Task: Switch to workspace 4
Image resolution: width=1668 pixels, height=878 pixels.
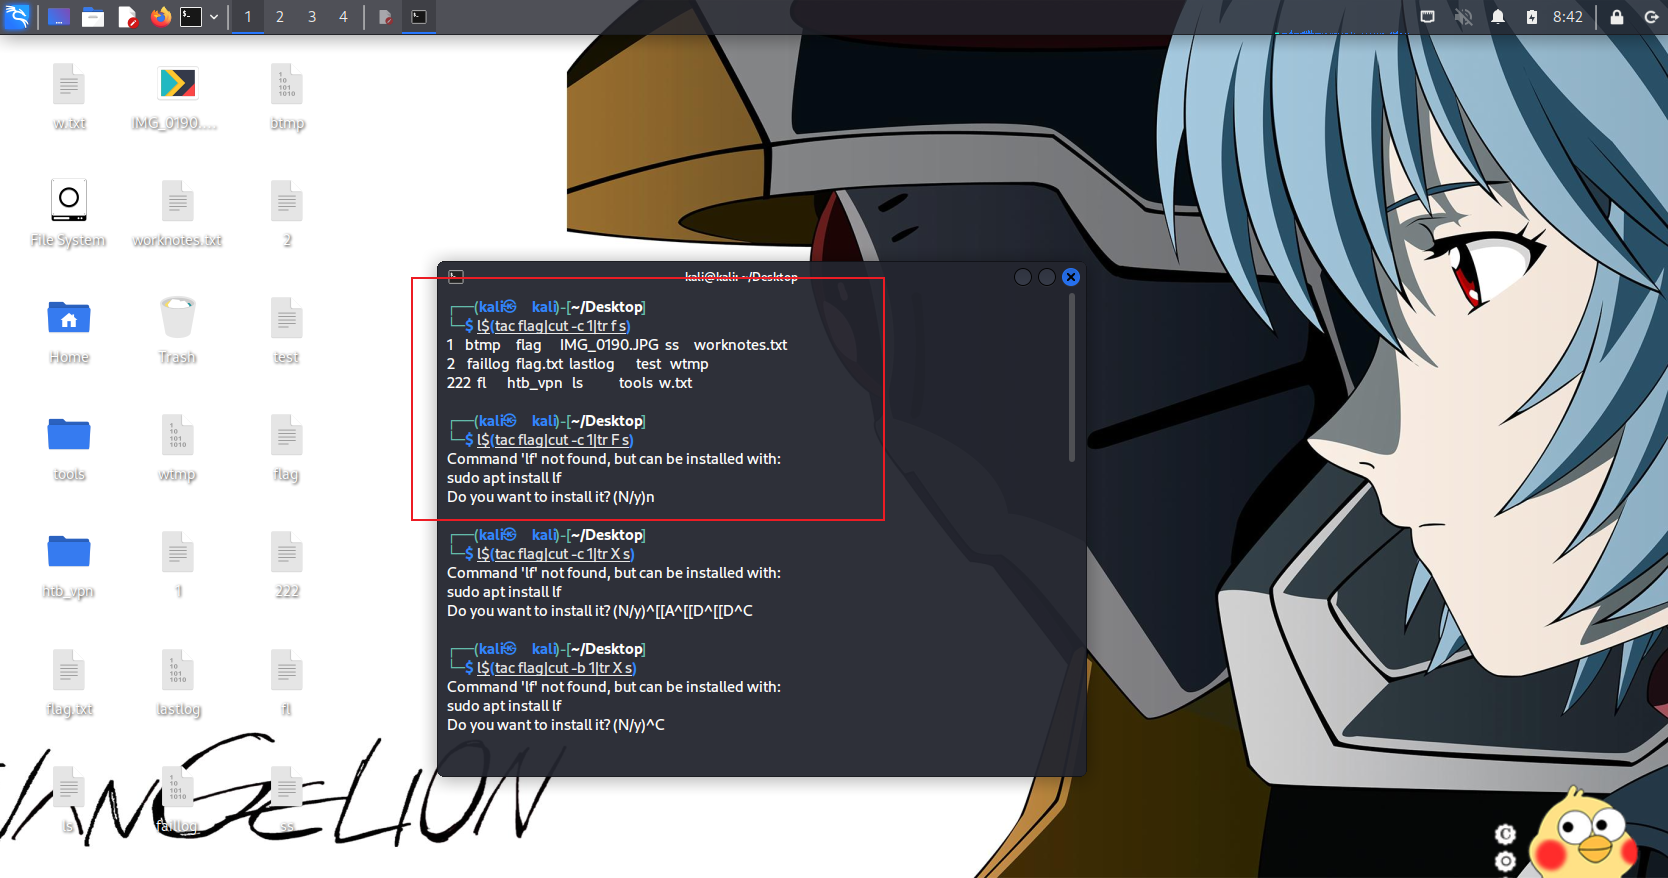Action: [x=343, y=17]
